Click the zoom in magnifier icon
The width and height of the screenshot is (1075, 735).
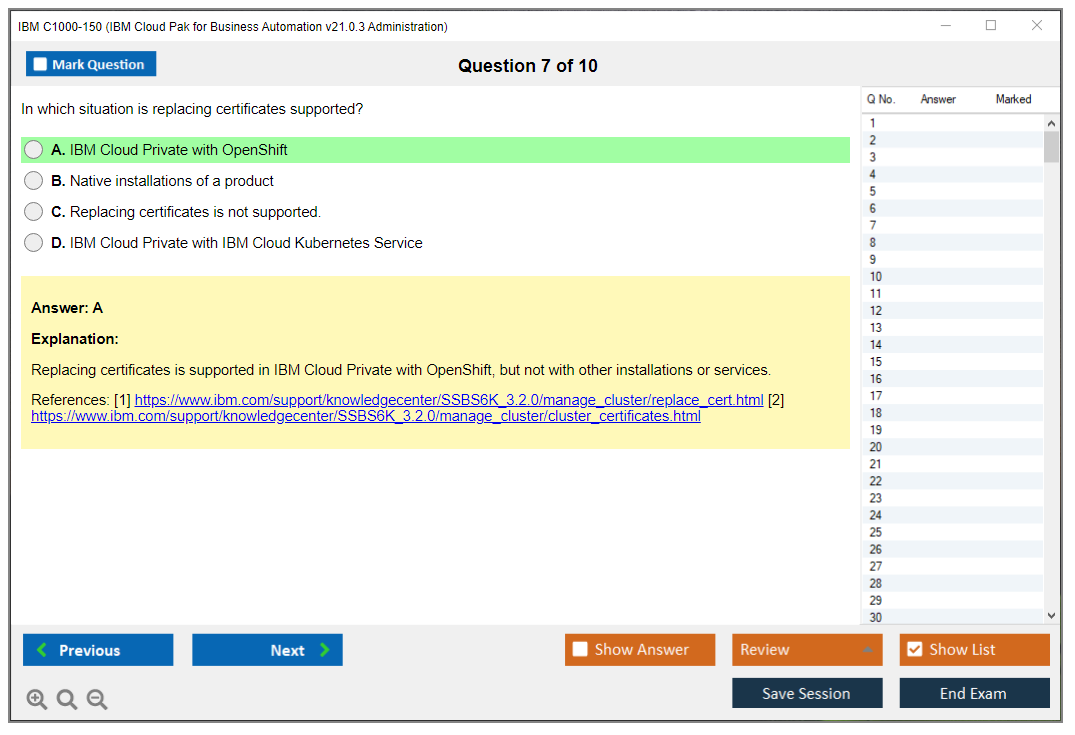(37, 700)
